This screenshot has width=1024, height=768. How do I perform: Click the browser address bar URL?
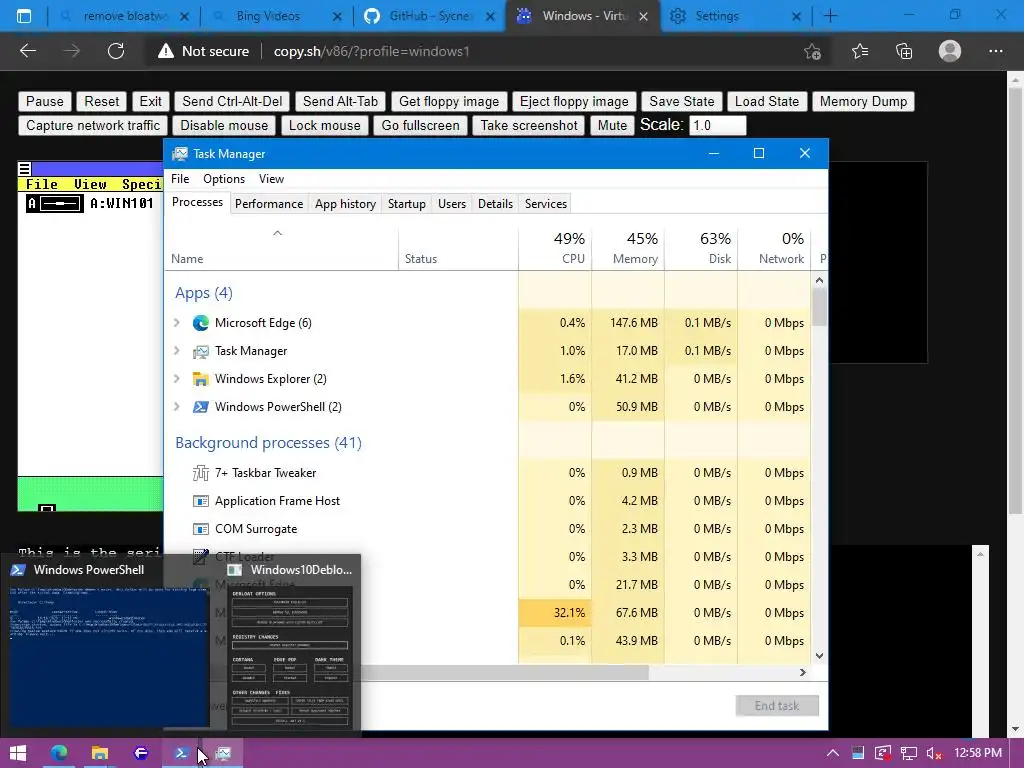click(372, 51)
